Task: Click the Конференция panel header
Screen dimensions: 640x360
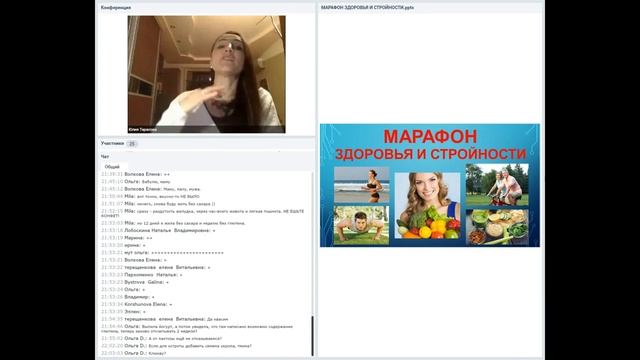Action: click(x=116, y=8)
